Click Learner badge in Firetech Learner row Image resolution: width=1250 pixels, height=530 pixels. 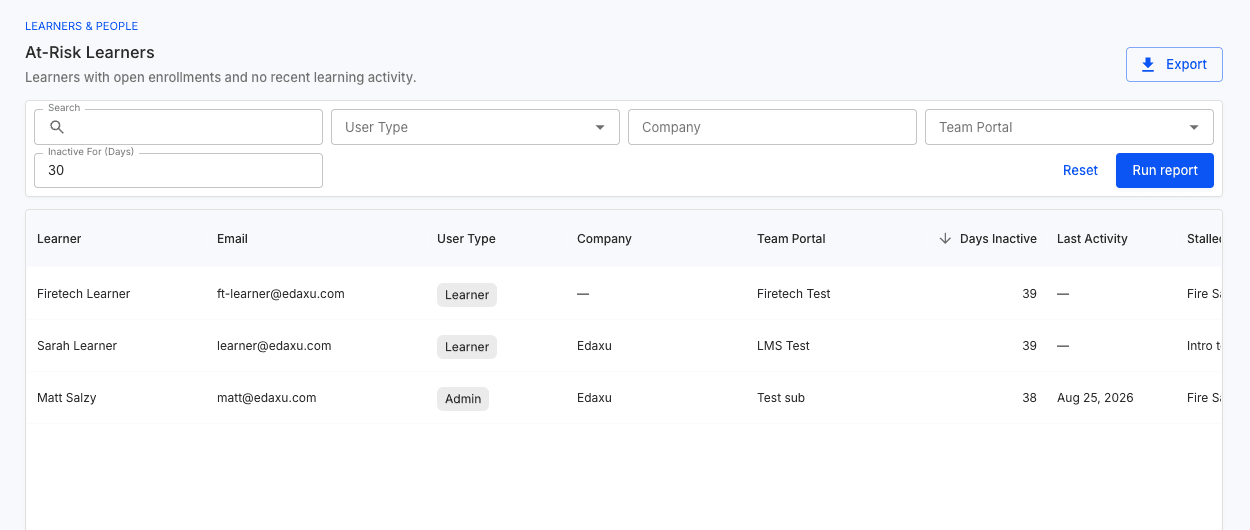click(x=467, y=295)
